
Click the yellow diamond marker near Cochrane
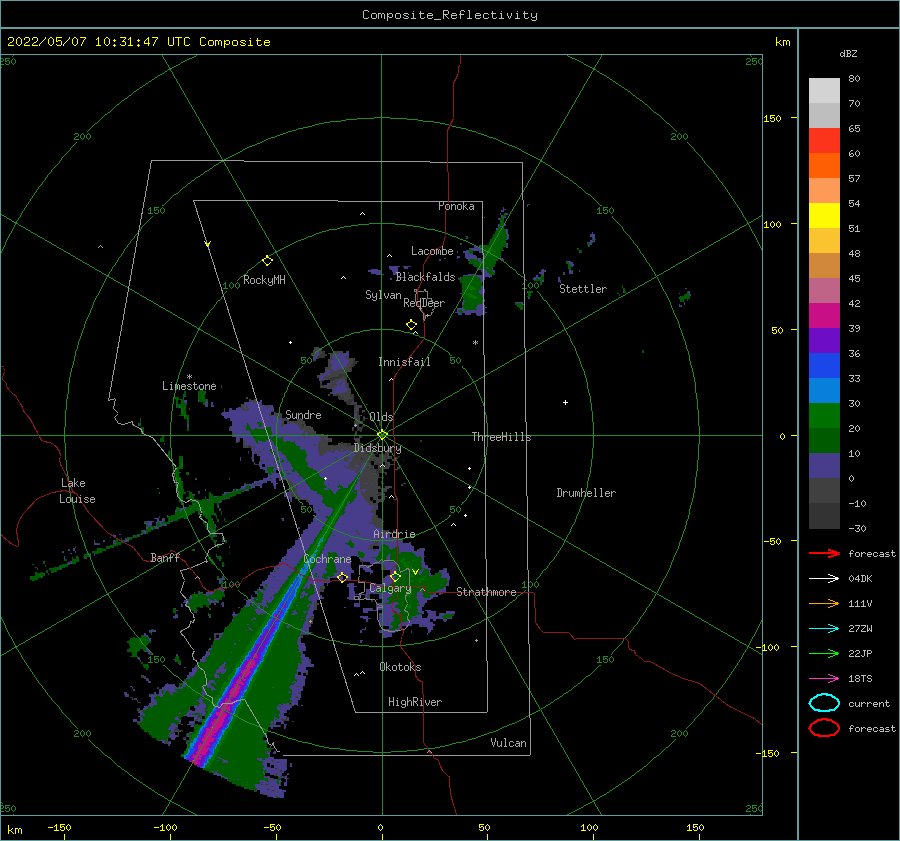coord(343,577)
